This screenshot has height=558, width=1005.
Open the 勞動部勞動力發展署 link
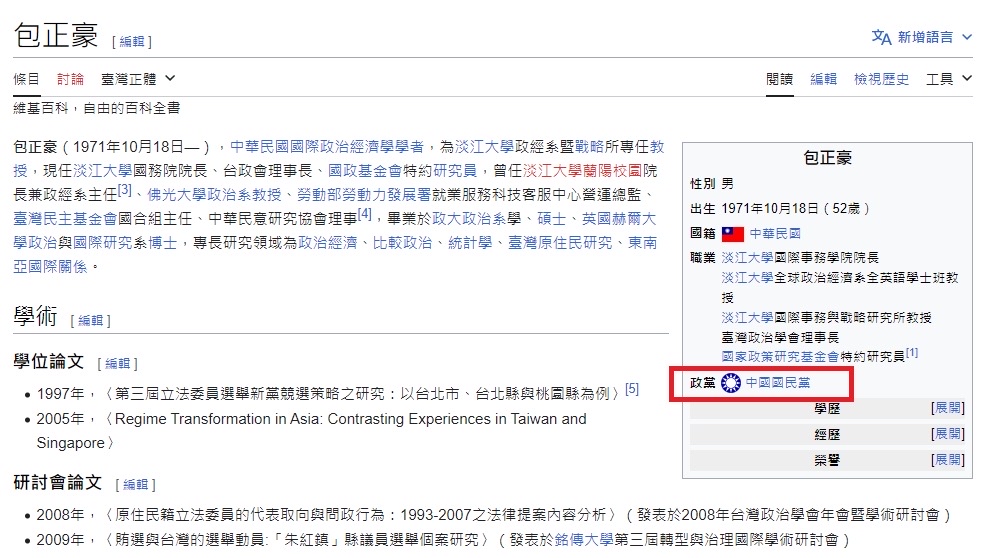pos(364,195)
